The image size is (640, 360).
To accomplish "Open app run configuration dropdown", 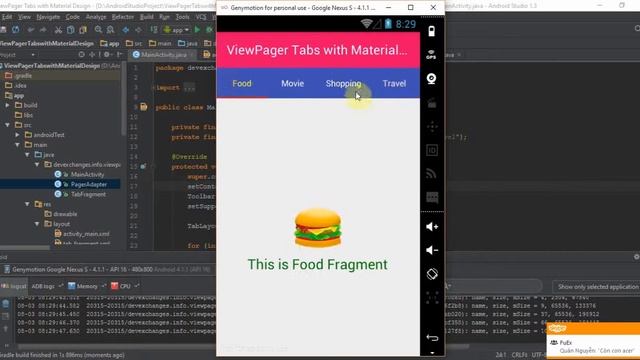I will click(x=176, y=30).
